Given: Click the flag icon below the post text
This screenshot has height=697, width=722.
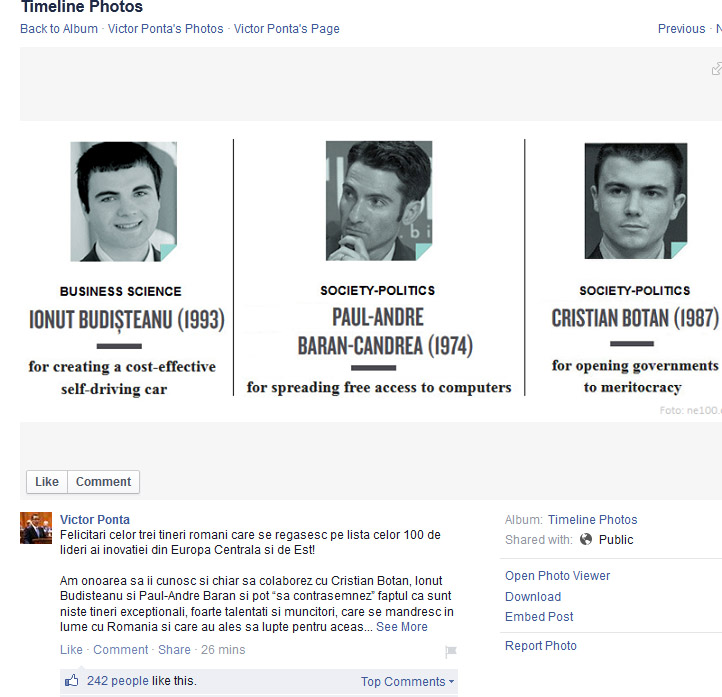Looking at the screenshot, I should (450, 652).
